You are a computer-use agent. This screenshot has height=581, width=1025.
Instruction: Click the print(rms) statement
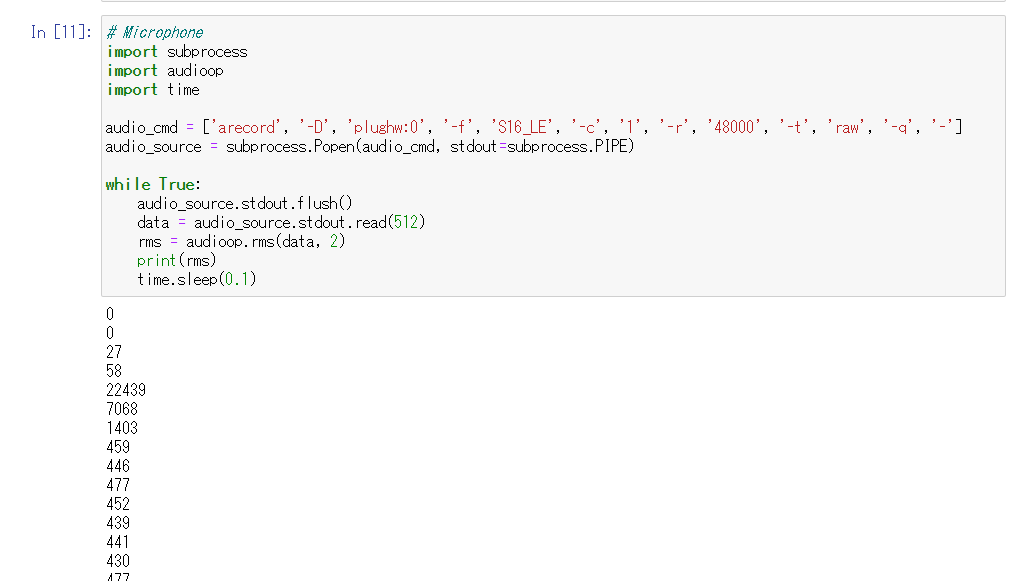tap(176, 260)
